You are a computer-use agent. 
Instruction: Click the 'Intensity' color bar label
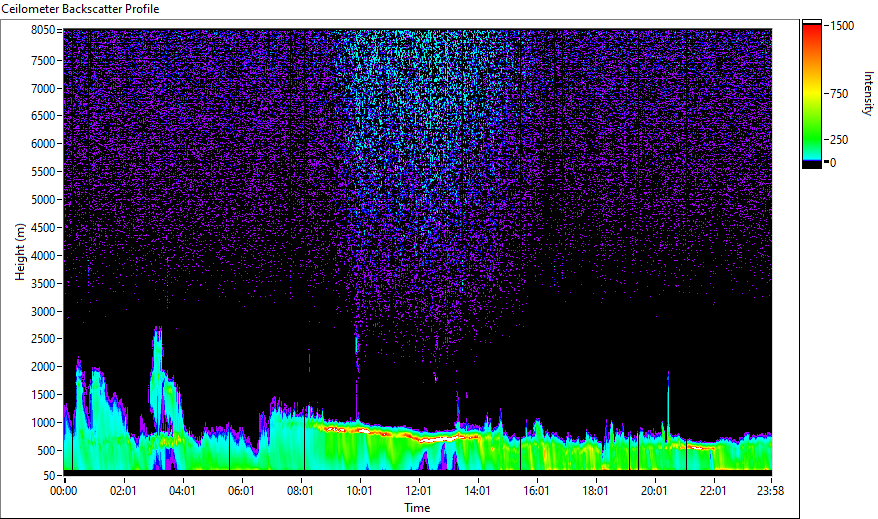[868, 93]
